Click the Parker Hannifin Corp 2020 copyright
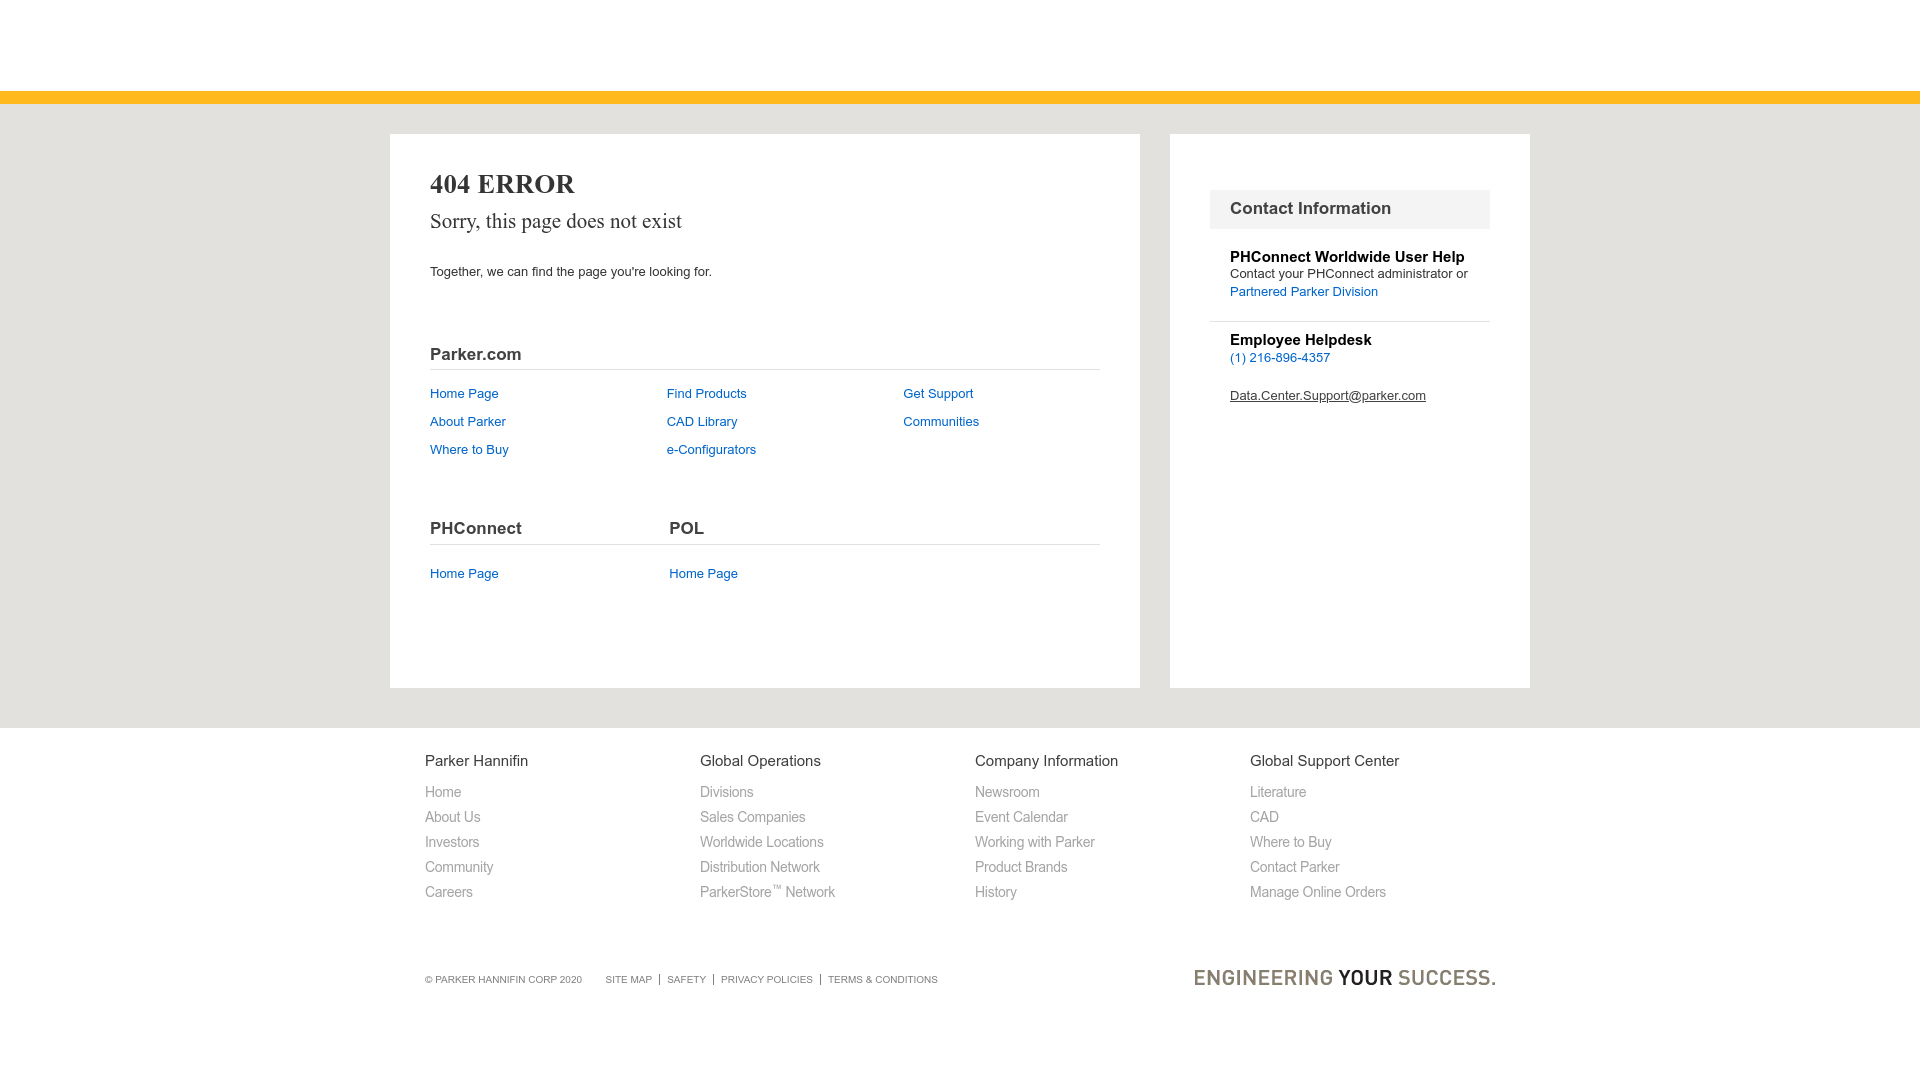 [x=503, y=980]
